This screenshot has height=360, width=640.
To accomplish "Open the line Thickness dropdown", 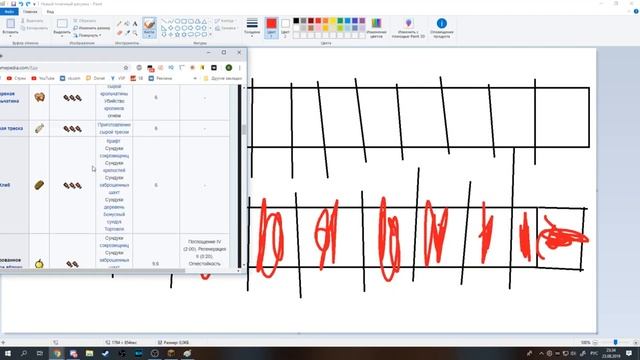I will pos(252,27).
